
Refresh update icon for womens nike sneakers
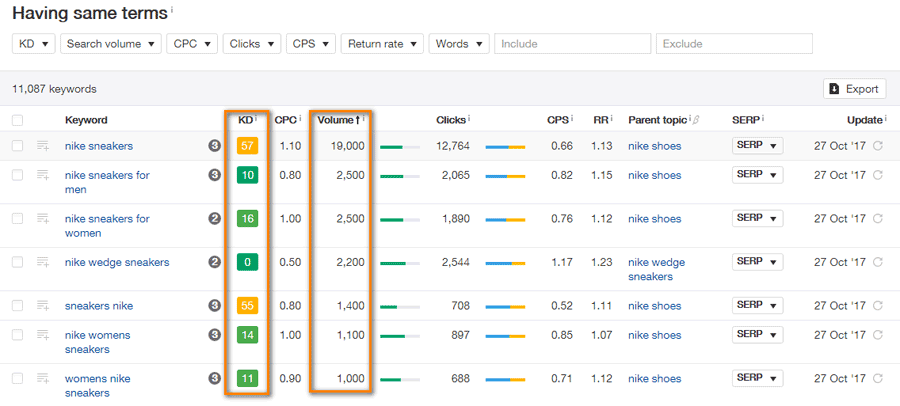tap(878, 378)
